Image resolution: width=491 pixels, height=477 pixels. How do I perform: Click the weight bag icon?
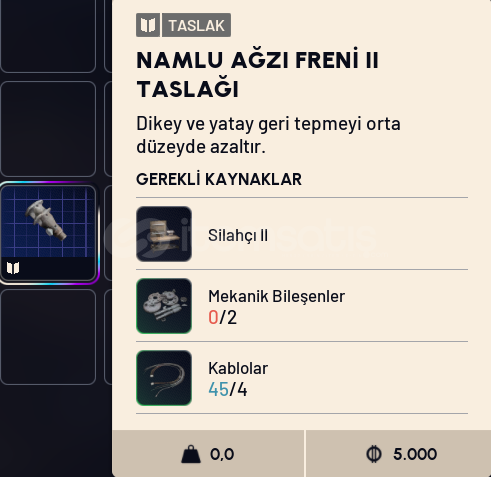(x=191, y=454)
